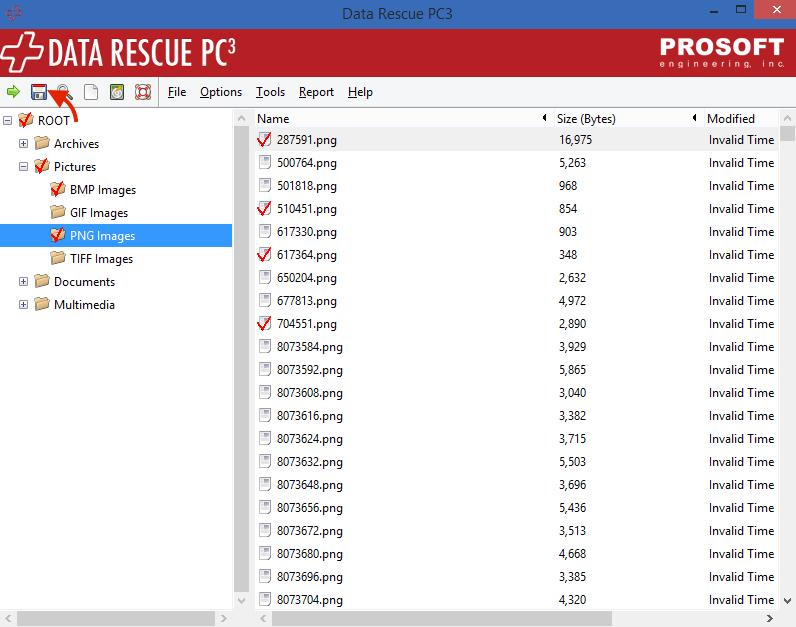Select the 8073704.png file row
796x627 pixels.
pos(516,600)
